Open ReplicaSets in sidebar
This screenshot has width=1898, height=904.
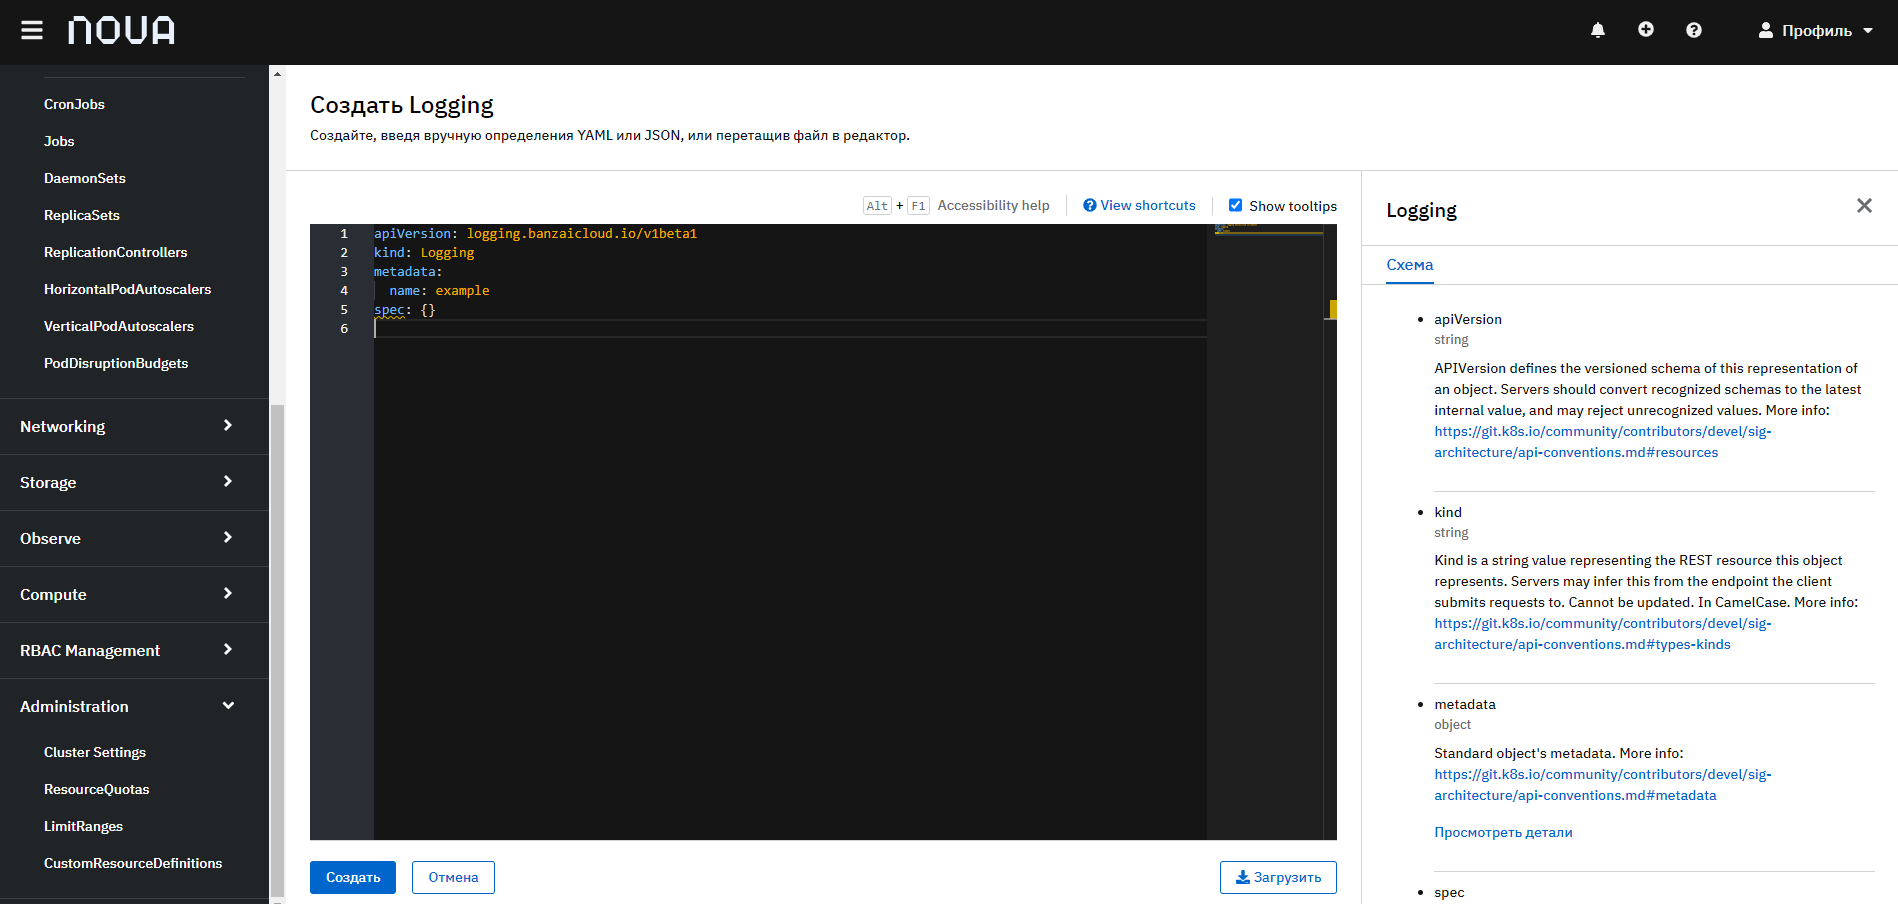pos(82,215)
